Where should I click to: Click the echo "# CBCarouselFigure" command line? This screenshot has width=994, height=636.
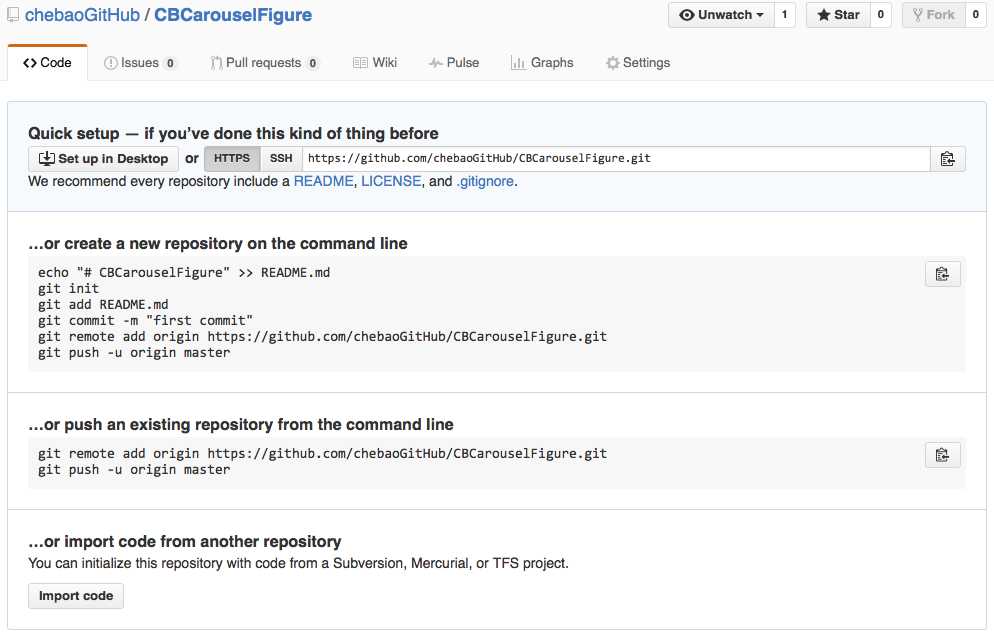click(x=184, y=273)
